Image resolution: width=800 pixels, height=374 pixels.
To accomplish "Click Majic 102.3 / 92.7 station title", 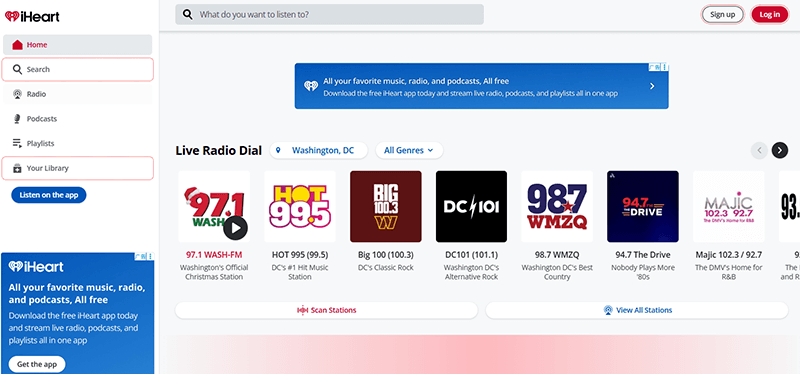I will tap(729, 255).
